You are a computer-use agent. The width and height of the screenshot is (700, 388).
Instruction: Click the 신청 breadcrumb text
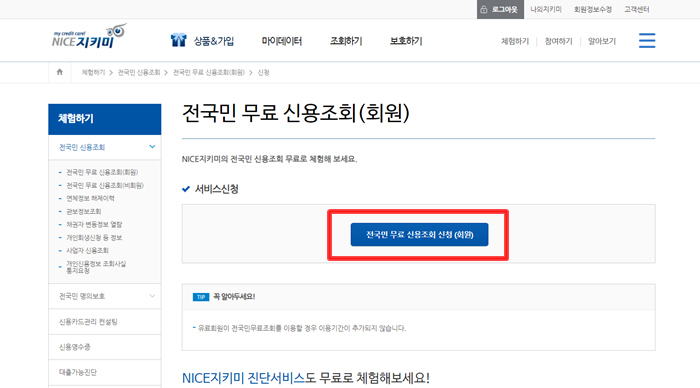[263, 72]
